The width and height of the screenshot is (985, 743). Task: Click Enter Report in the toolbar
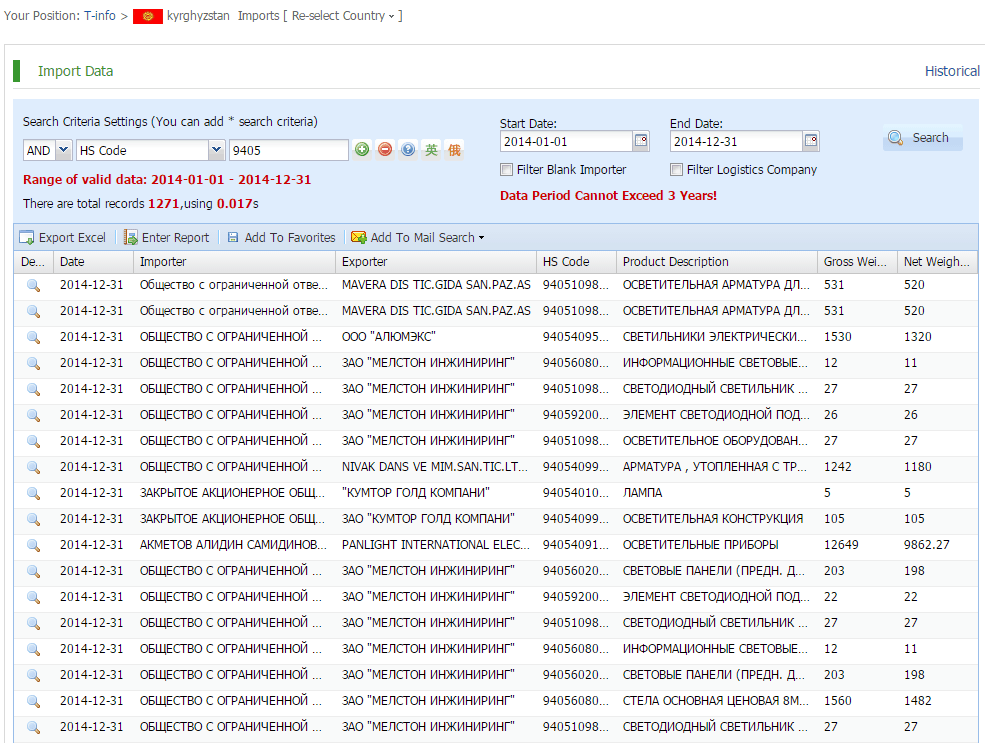[x=166, y=238]
